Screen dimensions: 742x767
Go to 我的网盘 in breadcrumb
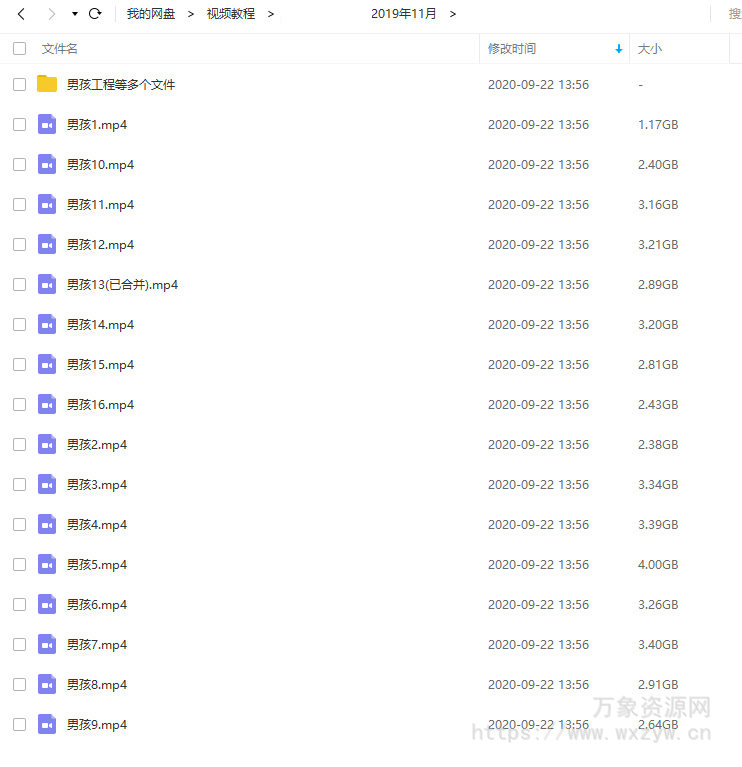click(x=151, y=14)
